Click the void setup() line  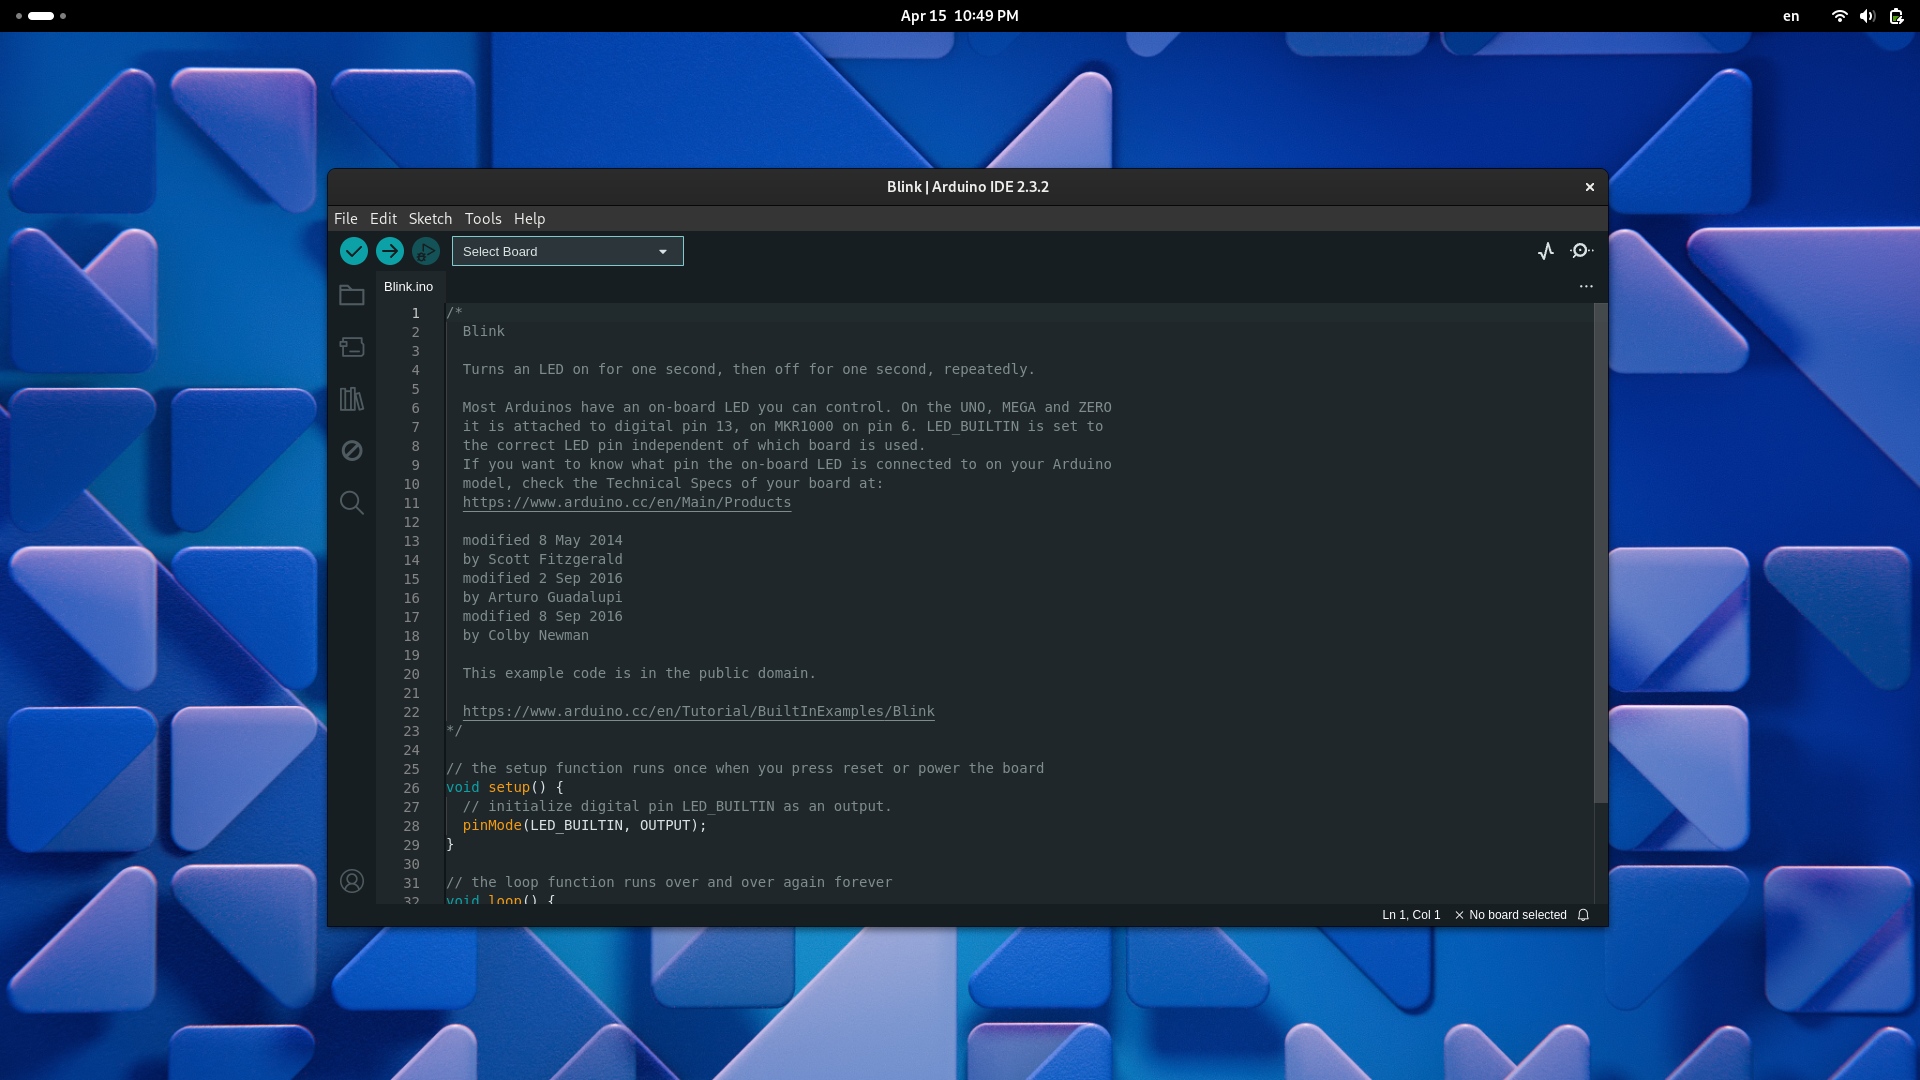(505, 787)
